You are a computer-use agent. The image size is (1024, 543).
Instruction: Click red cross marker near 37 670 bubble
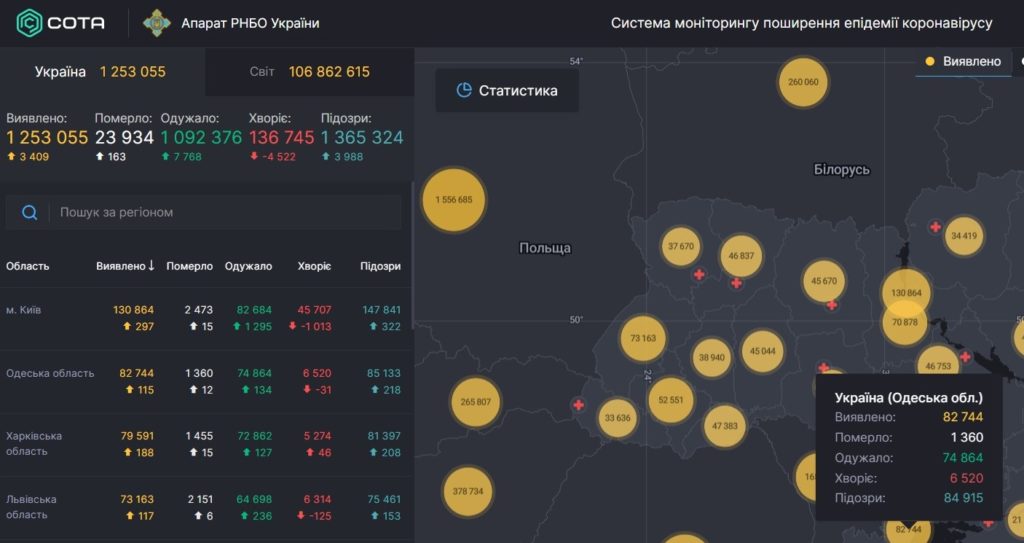tap(699, 274)
